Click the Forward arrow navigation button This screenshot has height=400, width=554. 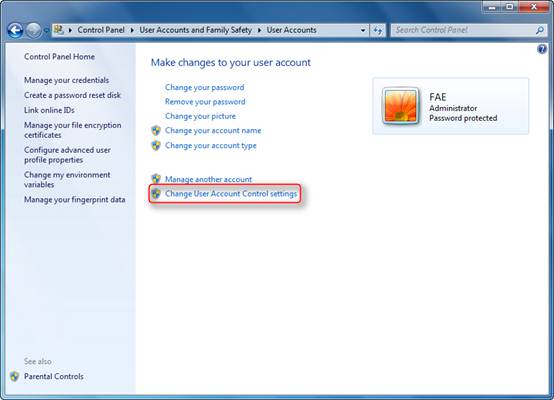coord(34,30)
